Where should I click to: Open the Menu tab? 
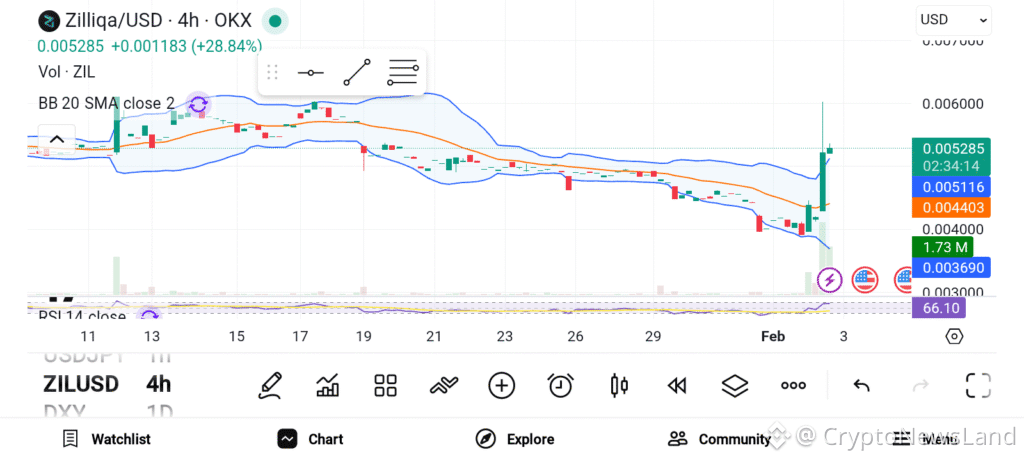[925, 439]
